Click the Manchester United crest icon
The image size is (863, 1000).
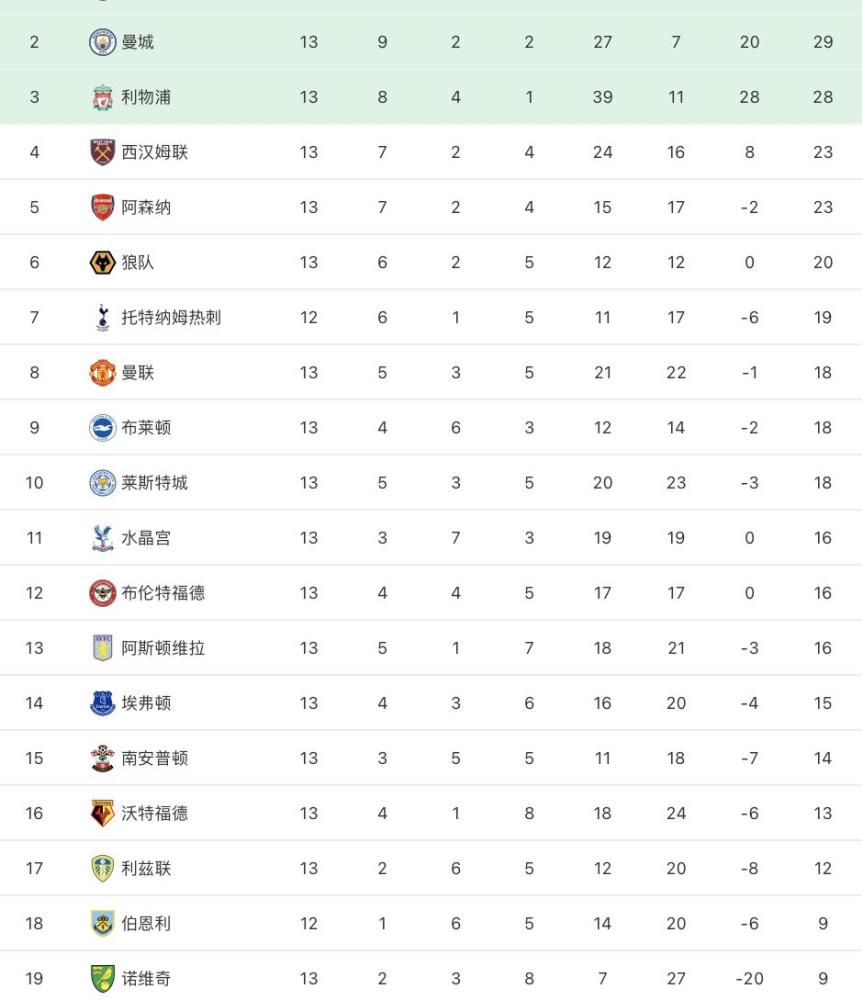(102, 372)
